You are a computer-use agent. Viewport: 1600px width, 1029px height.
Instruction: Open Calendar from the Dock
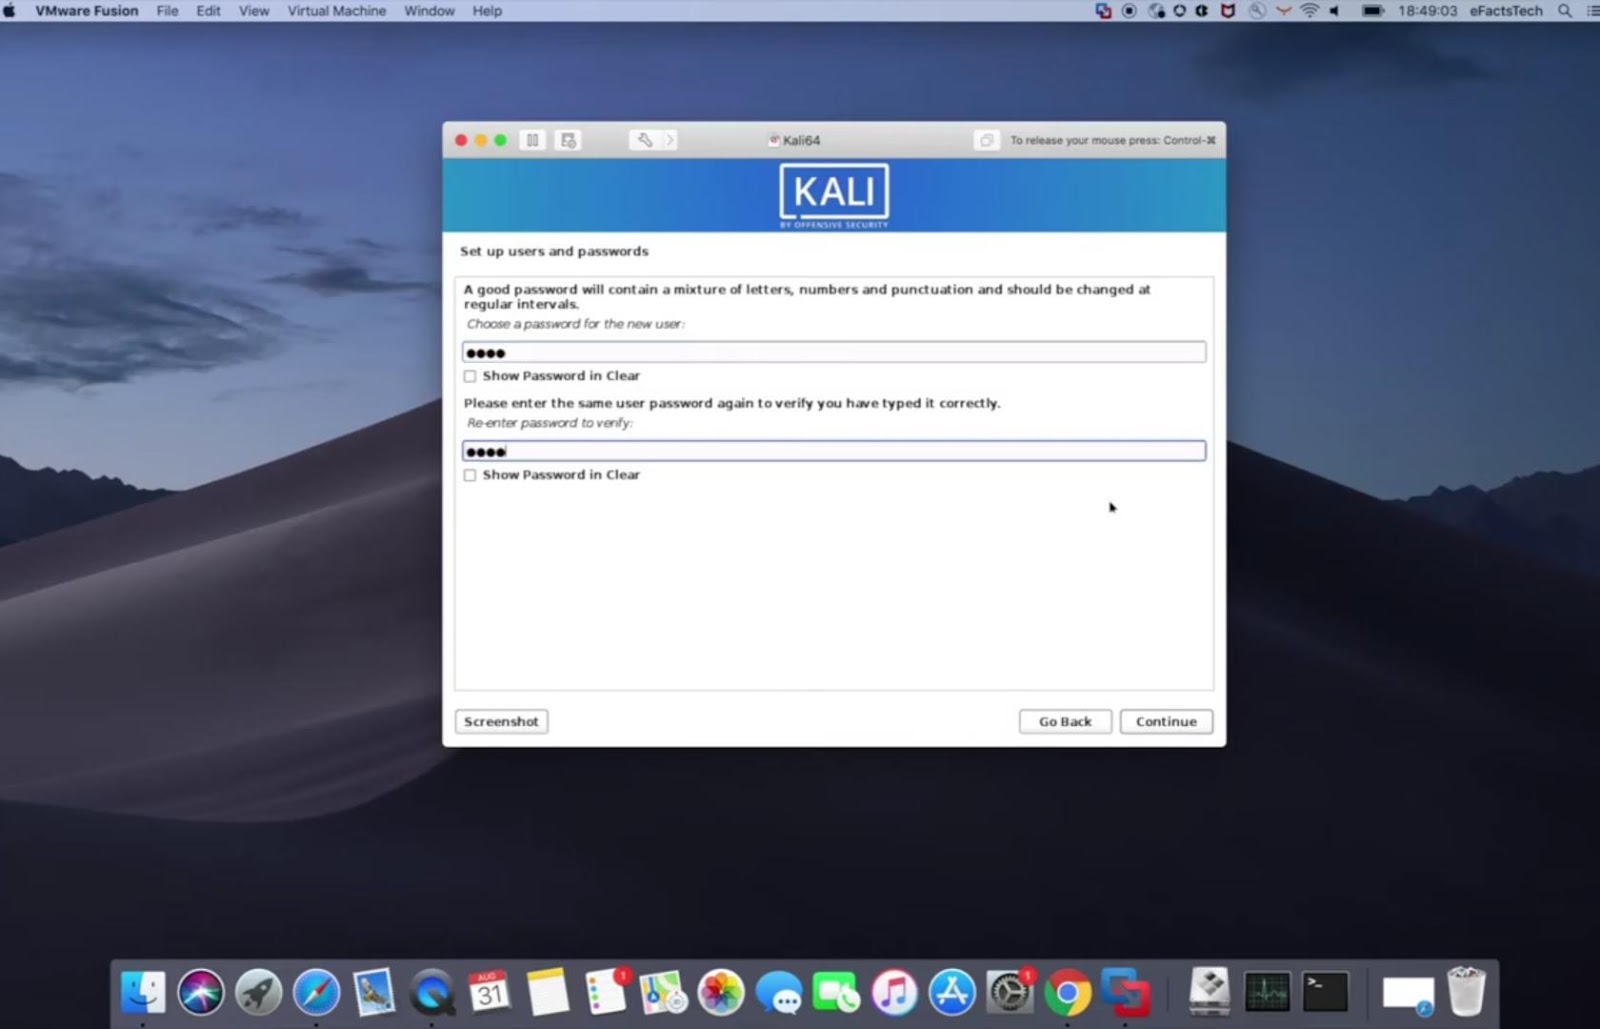[x=490, y=992]
